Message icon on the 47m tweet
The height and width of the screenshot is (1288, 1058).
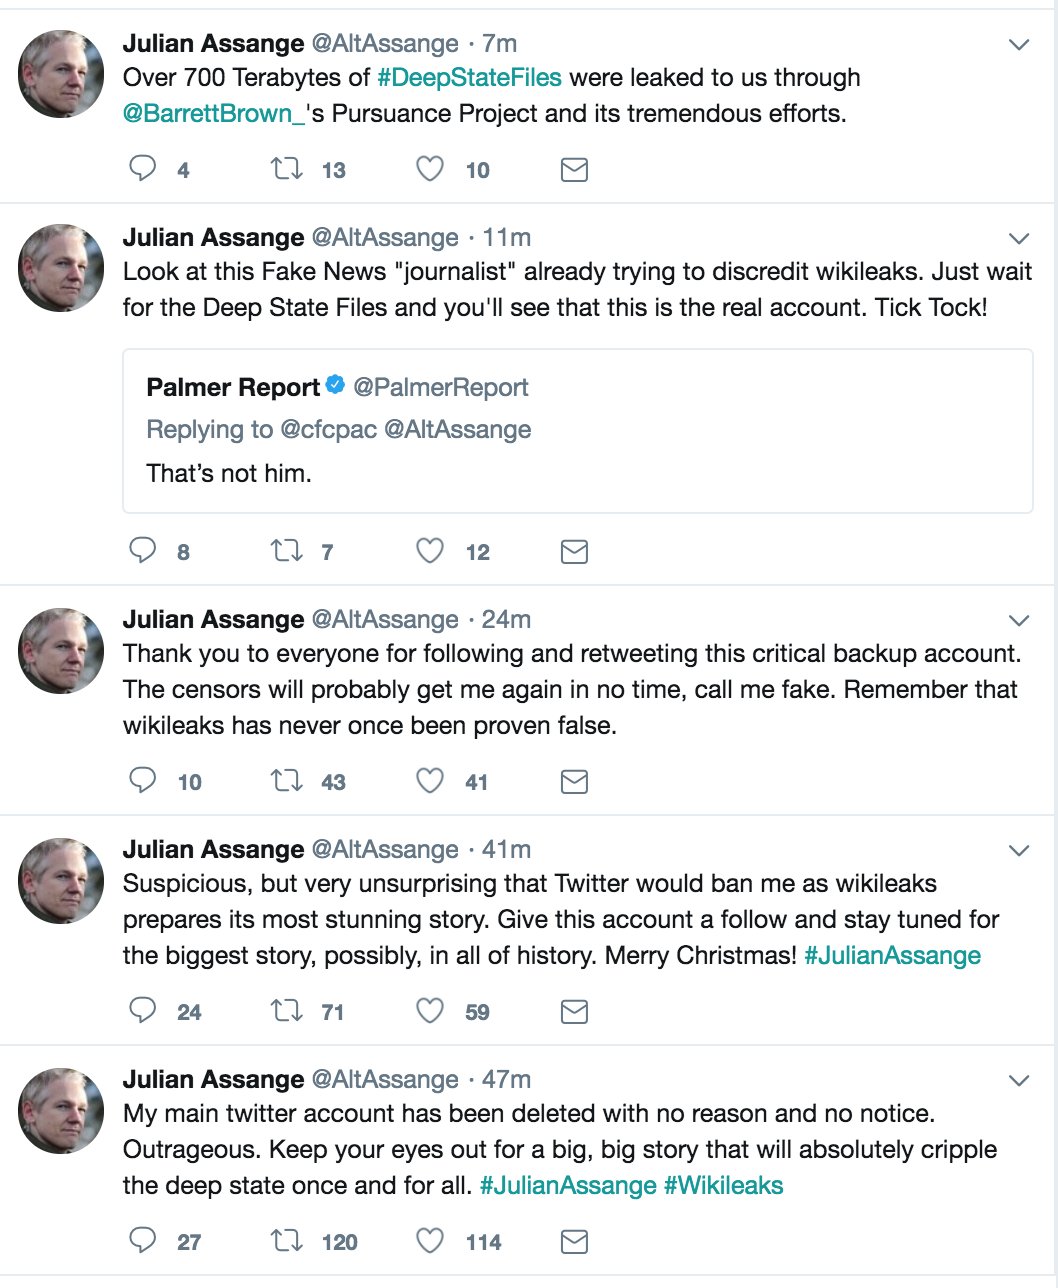click(x=574, y=1241)
